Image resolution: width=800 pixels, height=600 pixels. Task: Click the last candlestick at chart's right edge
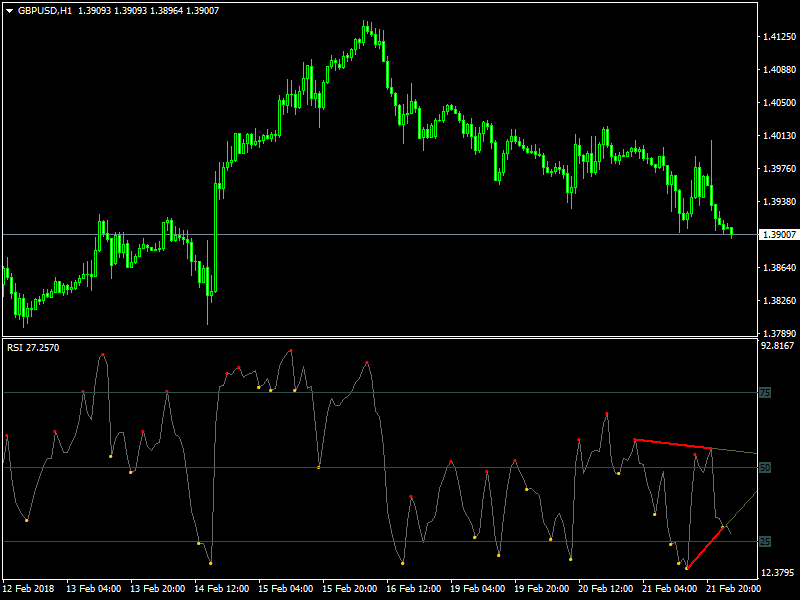pyautogui.click(x=732, y=232)
